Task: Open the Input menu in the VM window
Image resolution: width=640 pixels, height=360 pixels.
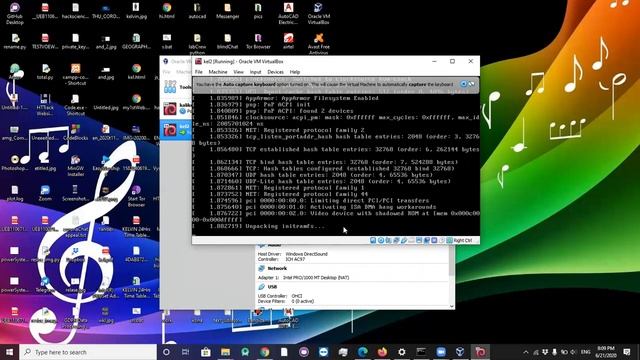Action: (x=256, y=72)
